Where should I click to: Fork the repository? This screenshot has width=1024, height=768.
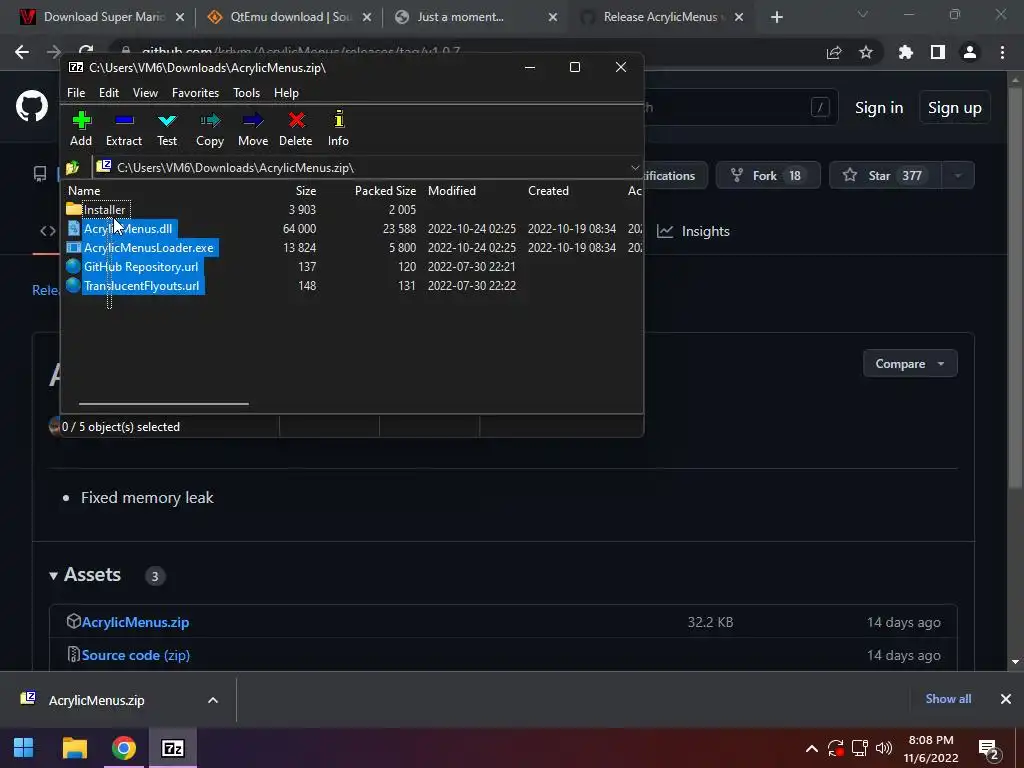(767, 176)
